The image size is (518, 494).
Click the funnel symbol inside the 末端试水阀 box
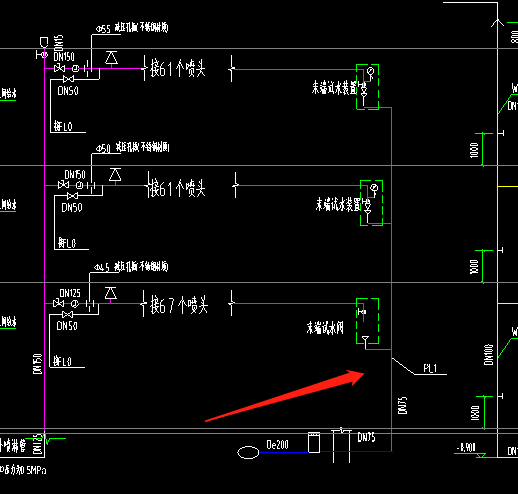[365, 339]
